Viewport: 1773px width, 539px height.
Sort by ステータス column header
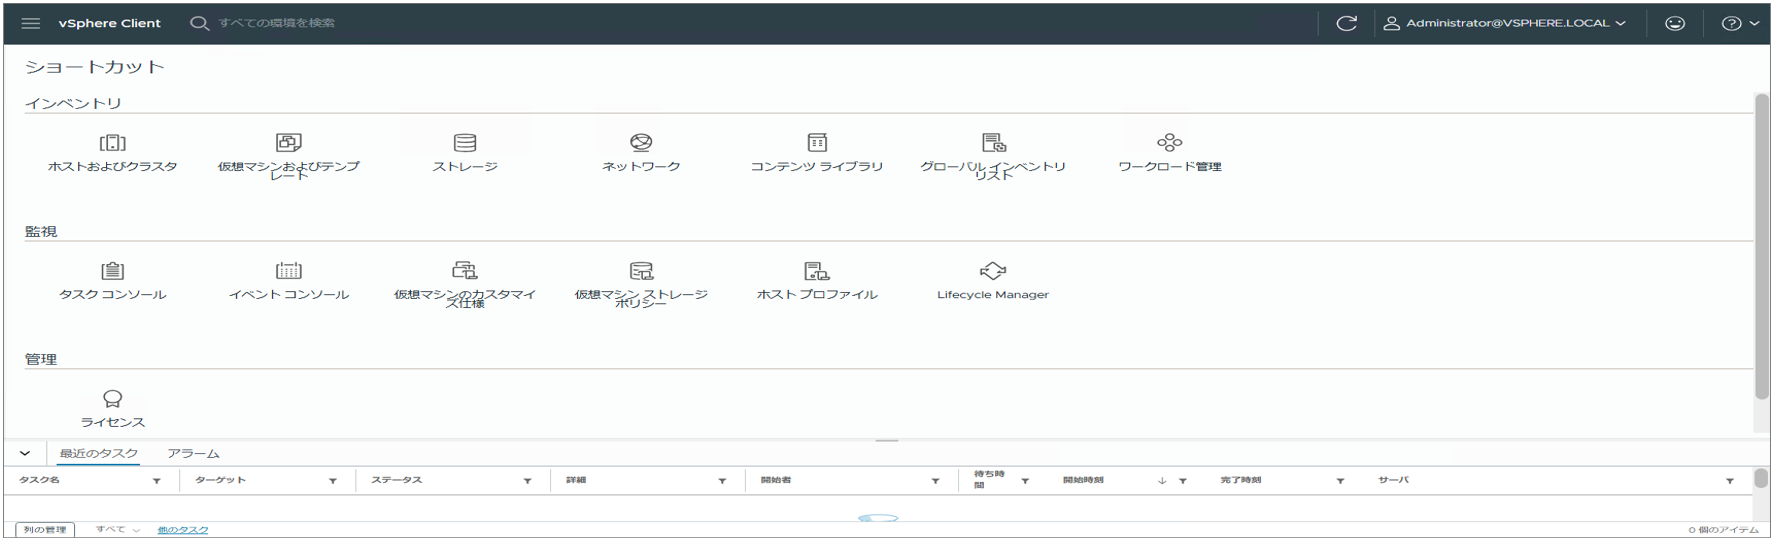397,480
